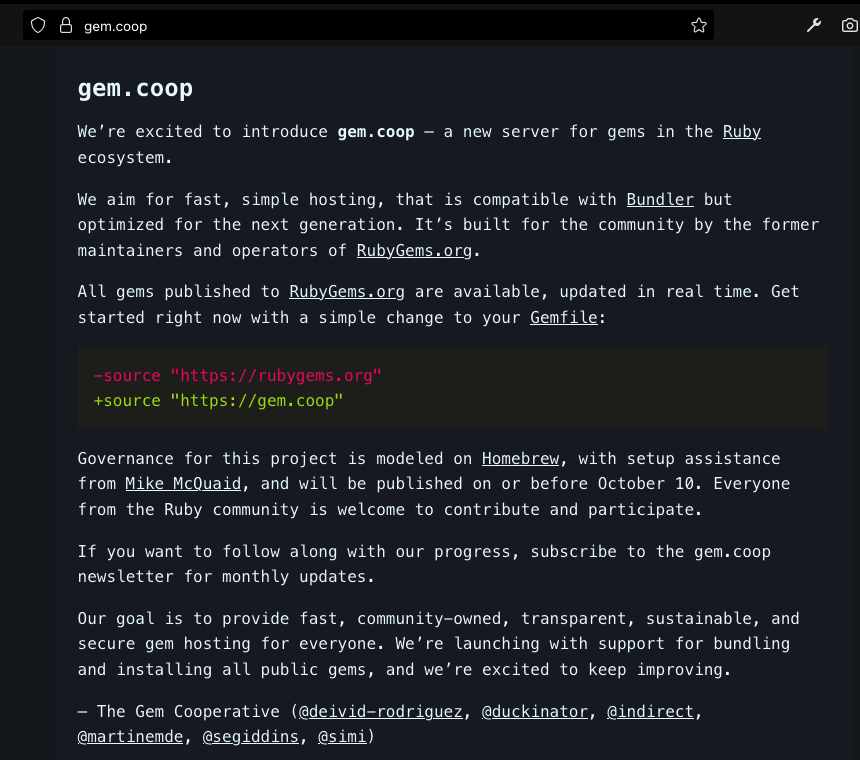Visit the @simi profile link
The height and width of the screenshot is (760, 860).
tap(343, 738)
